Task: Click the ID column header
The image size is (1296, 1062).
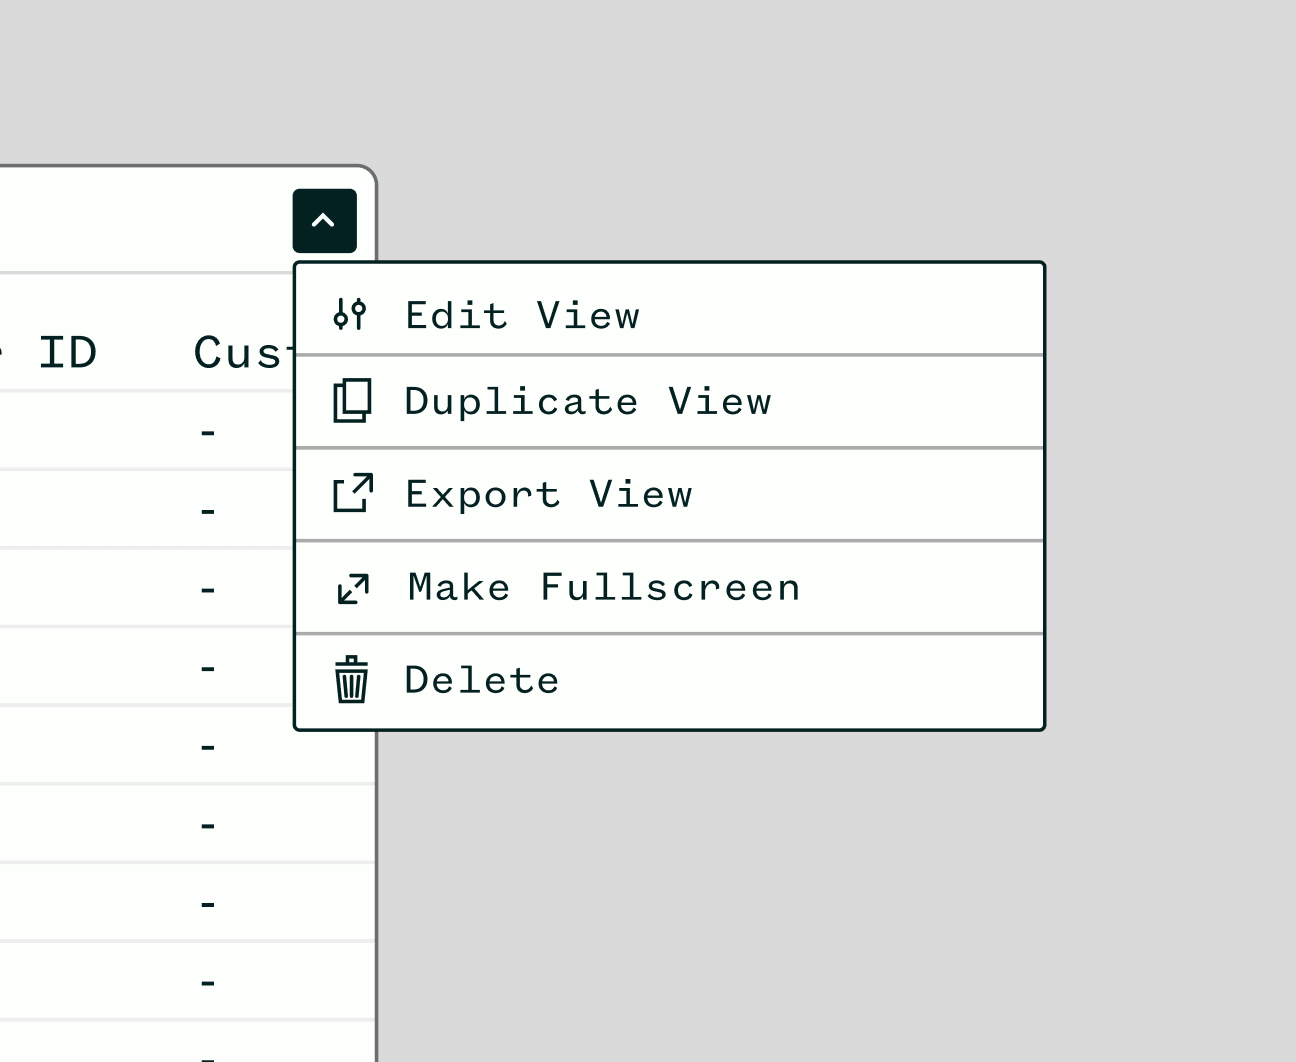Action: pos(67,353)
